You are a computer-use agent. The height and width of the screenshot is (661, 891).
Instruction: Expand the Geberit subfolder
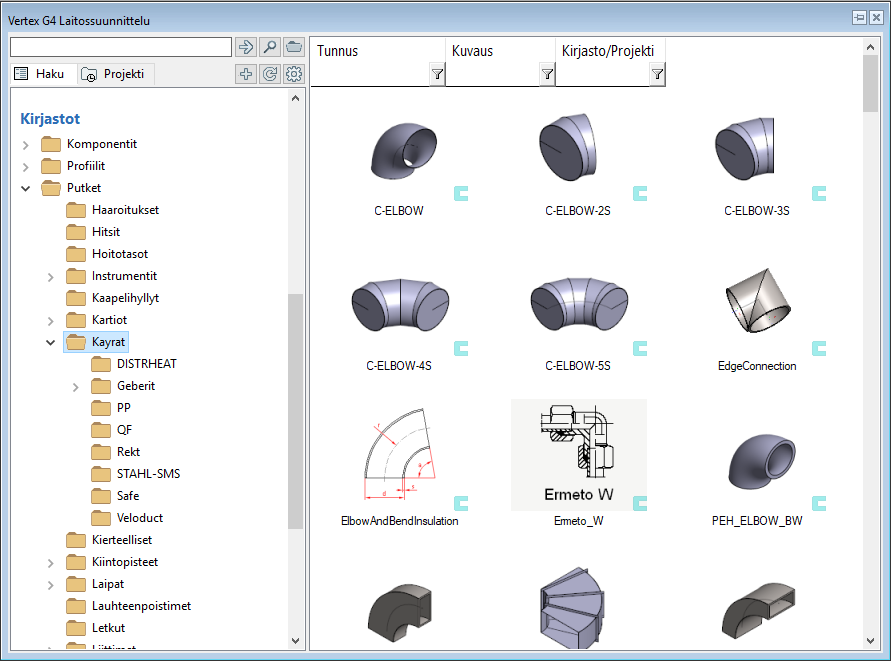tap(76, 386)
